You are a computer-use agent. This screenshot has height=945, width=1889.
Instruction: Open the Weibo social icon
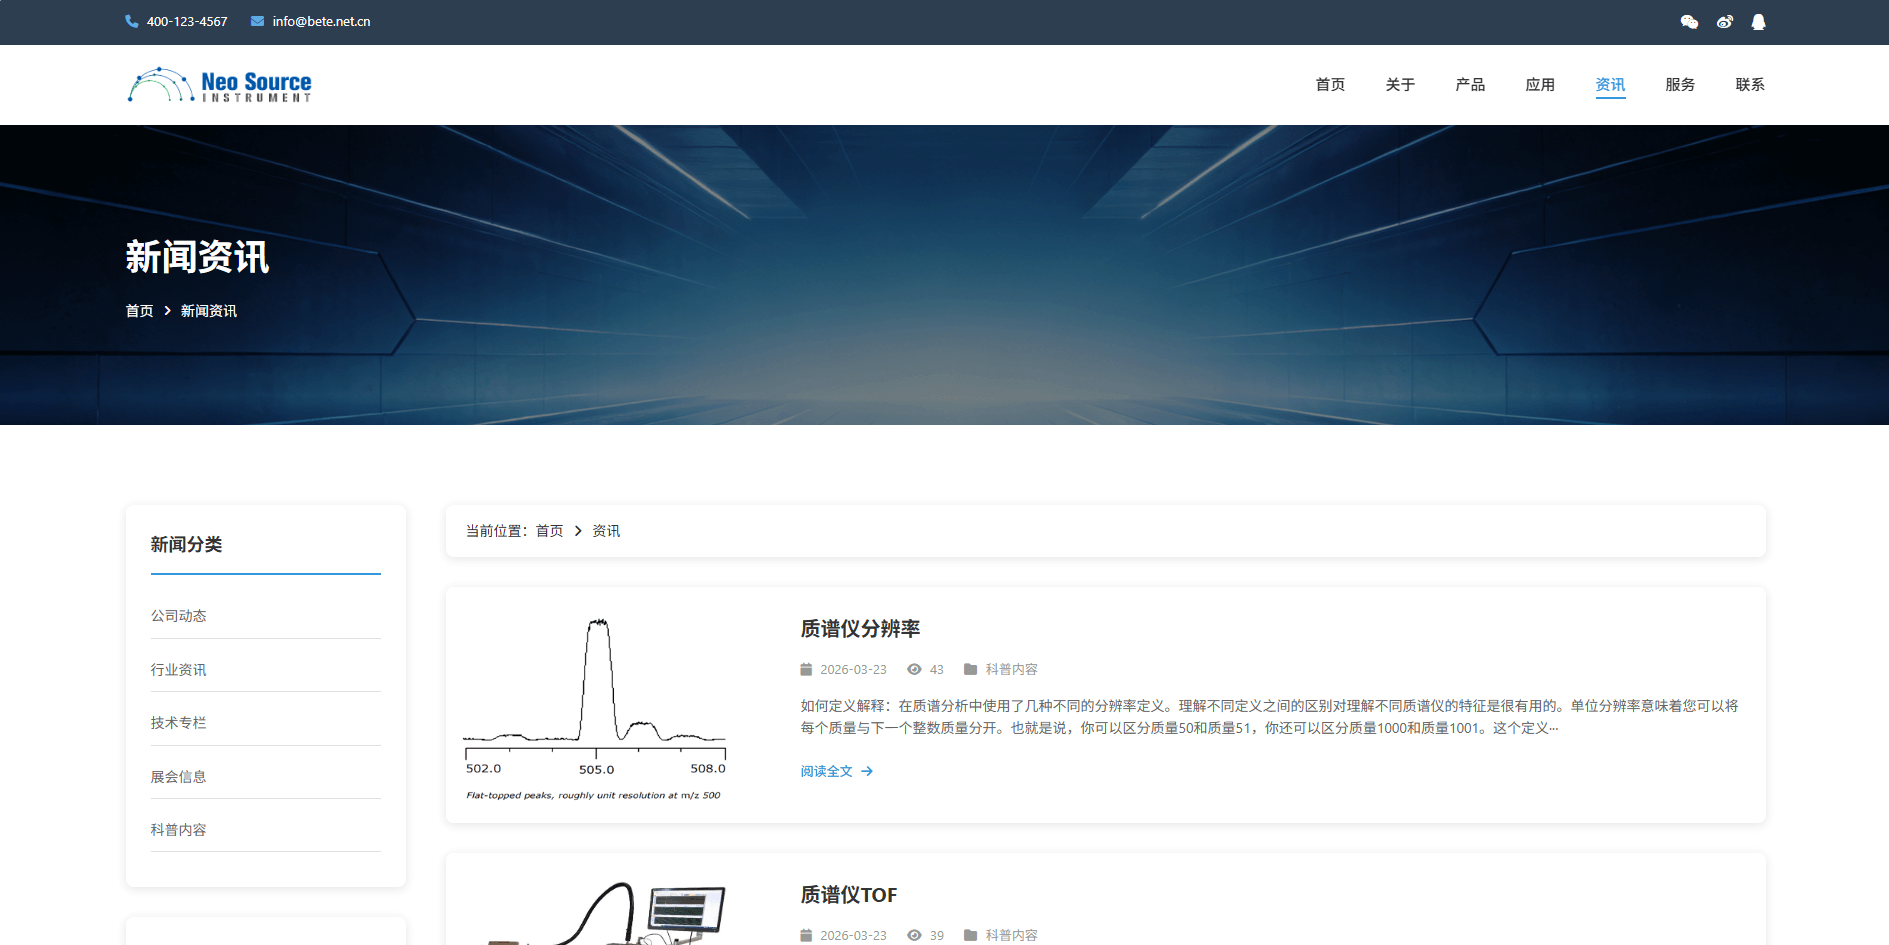pos(1724,22)
